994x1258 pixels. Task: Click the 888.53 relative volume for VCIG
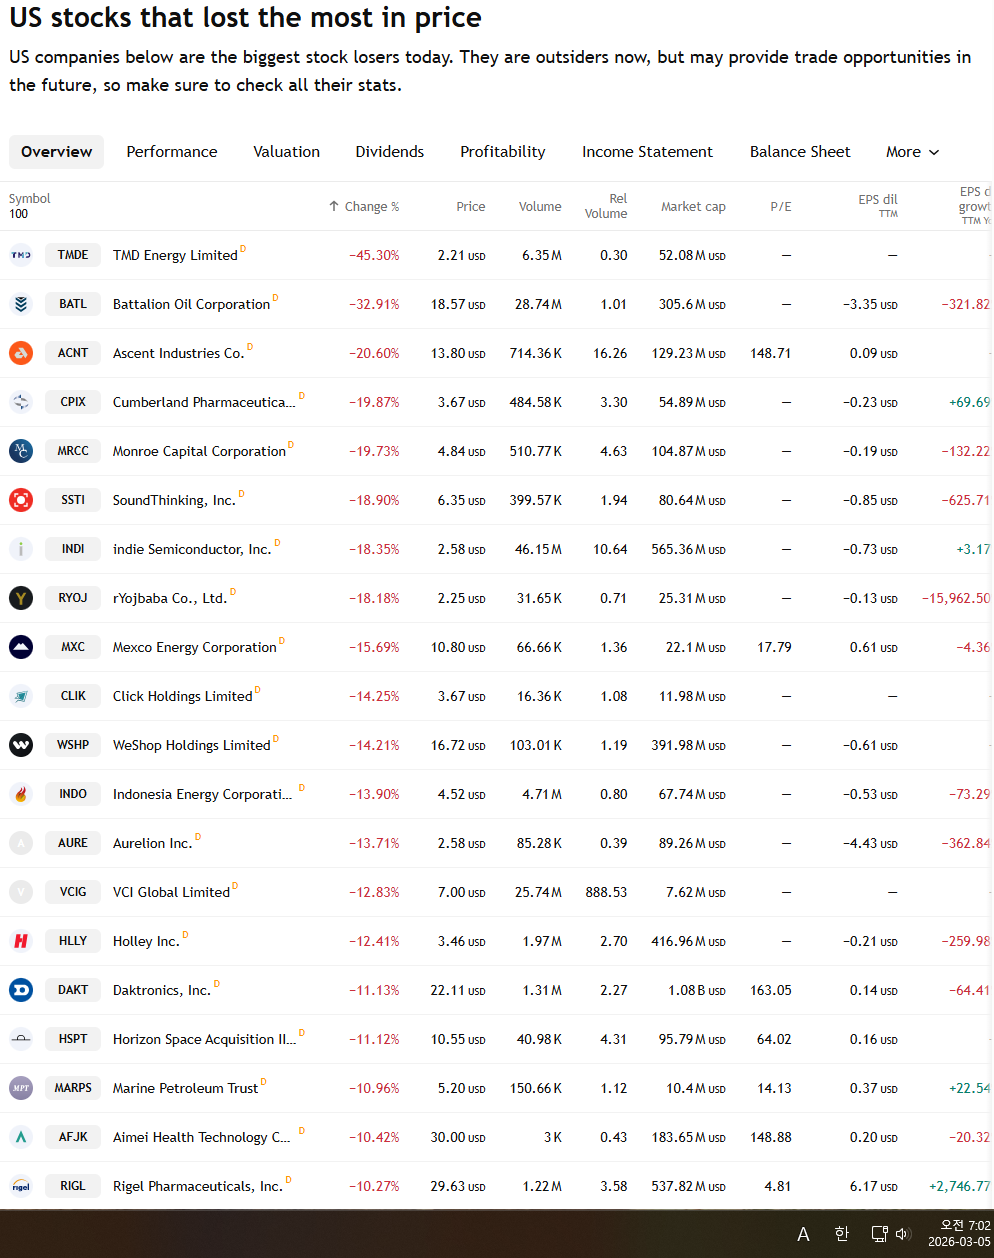point(606,892)
